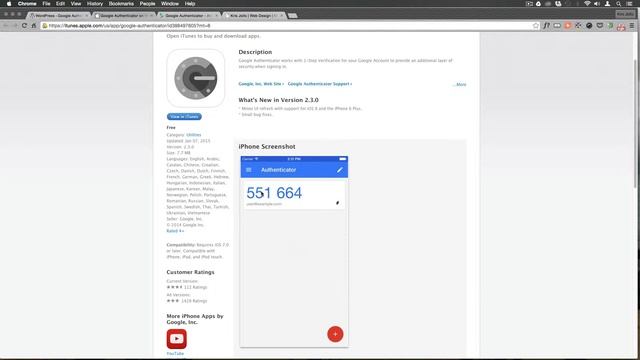Open the YouTube app icon
This screenshot has width=640, height=360.
[176, 339]
